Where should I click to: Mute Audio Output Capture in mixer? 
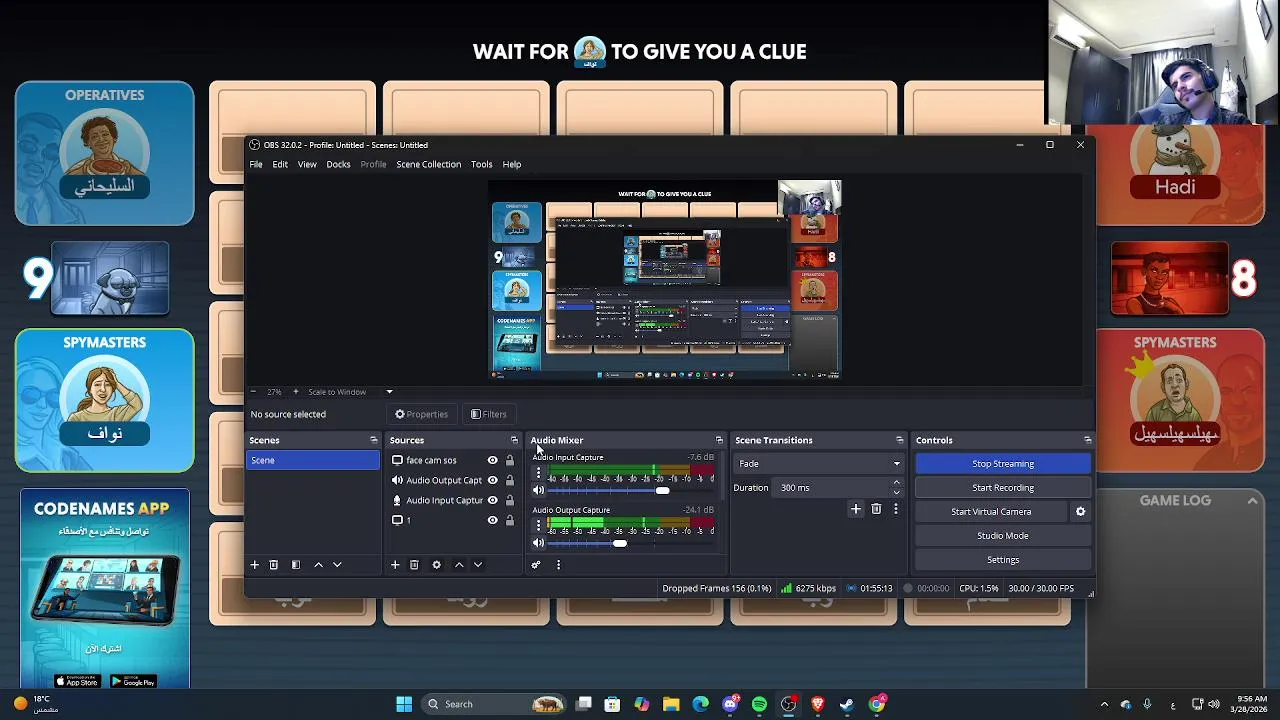[x=538, y=543]
